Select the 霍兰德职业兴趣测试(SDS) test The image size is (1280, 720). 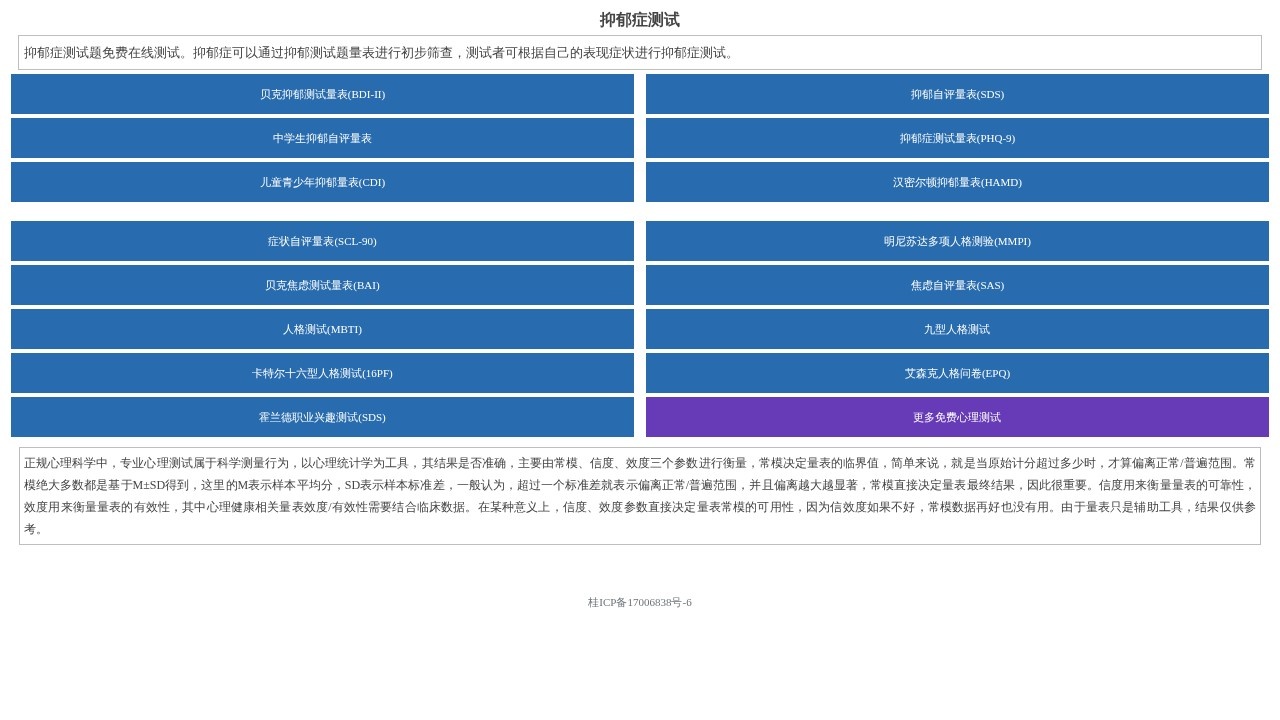tap(322, 417)
